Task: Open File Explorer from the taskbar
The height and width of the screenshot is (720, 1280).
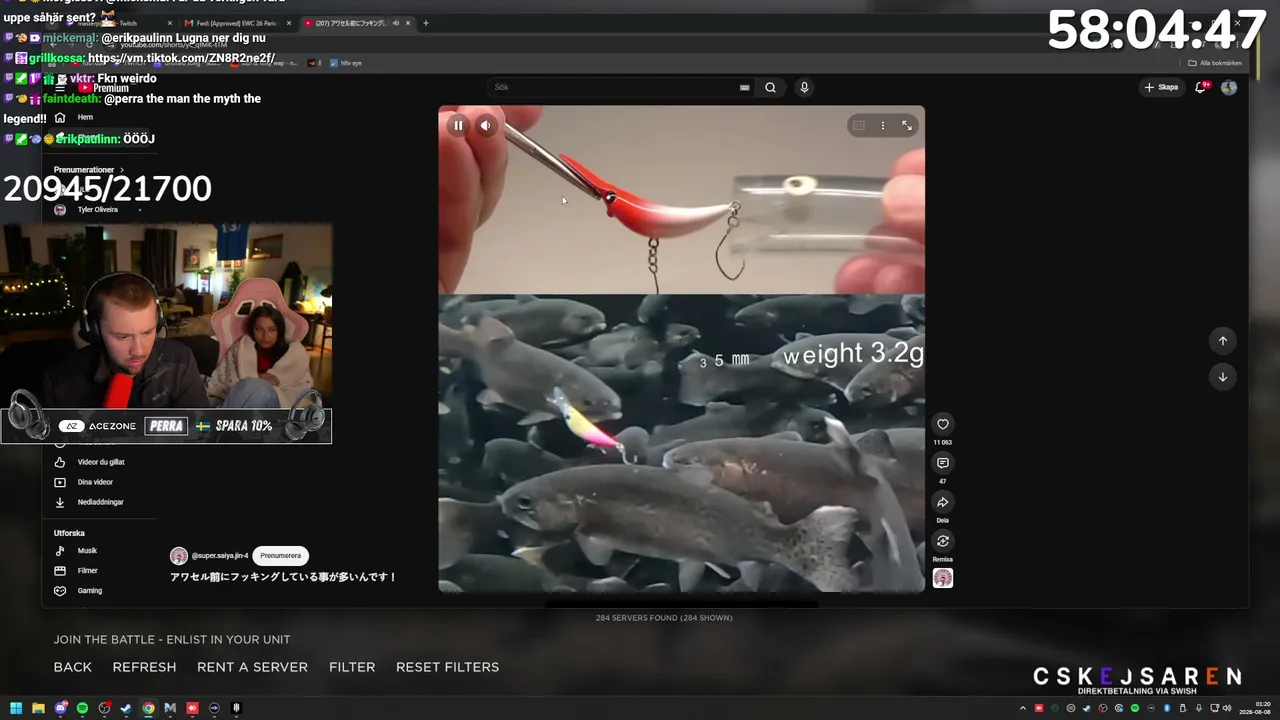Action: pos(39,708)
